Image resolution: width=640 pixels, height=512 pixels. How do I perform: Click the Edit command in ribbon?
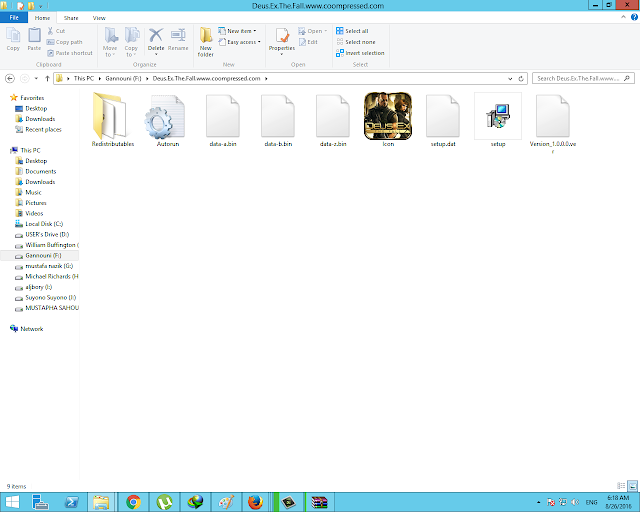(308, 42)
